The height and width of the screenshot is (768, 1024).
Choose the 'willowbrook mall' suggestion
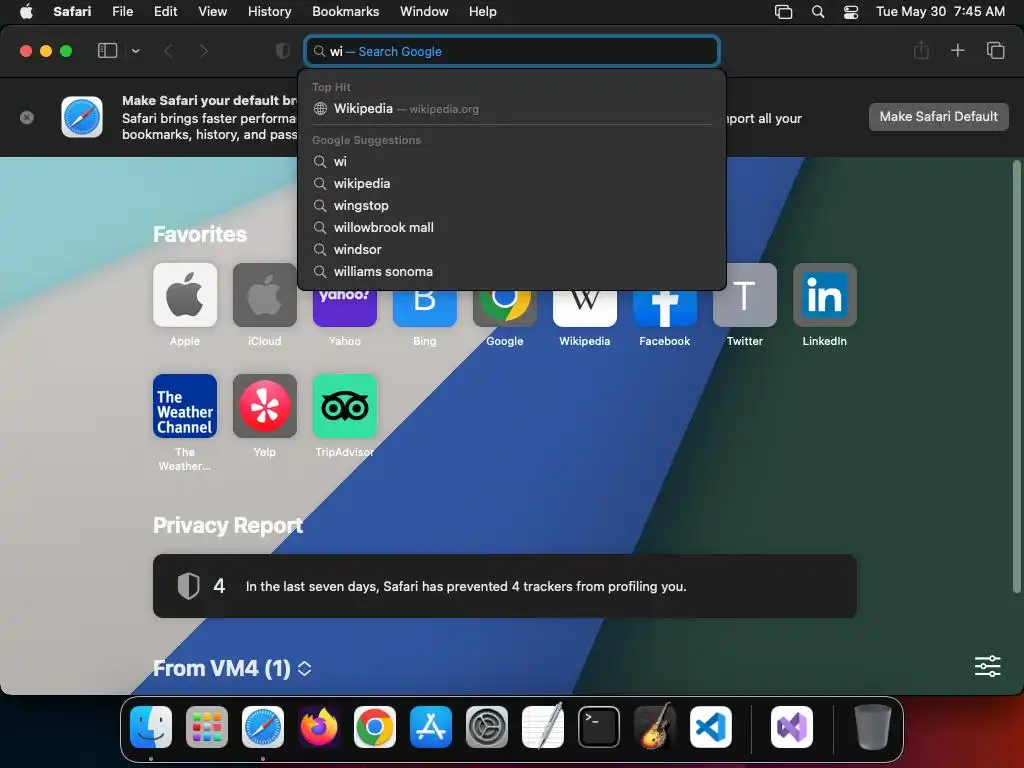click(x=512, y=227)
